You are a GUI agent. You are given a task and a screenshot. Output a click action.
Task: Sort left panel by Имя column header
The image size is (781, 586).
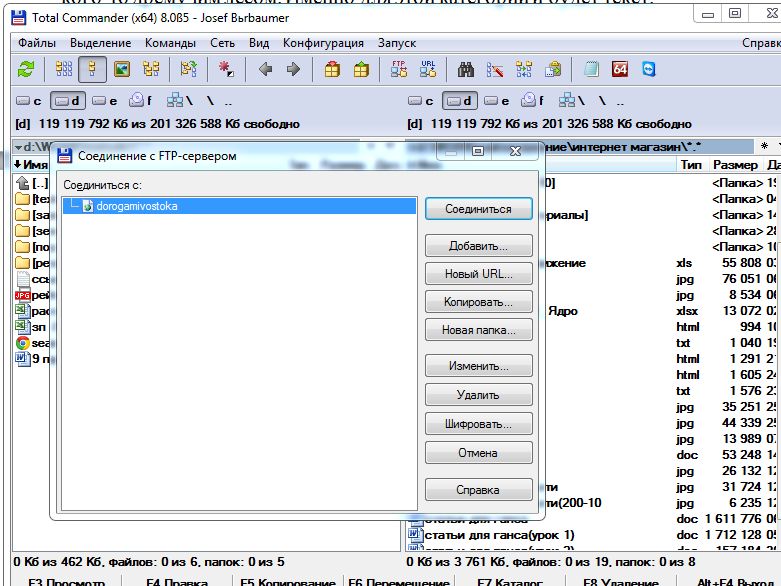tap(31, 164)
